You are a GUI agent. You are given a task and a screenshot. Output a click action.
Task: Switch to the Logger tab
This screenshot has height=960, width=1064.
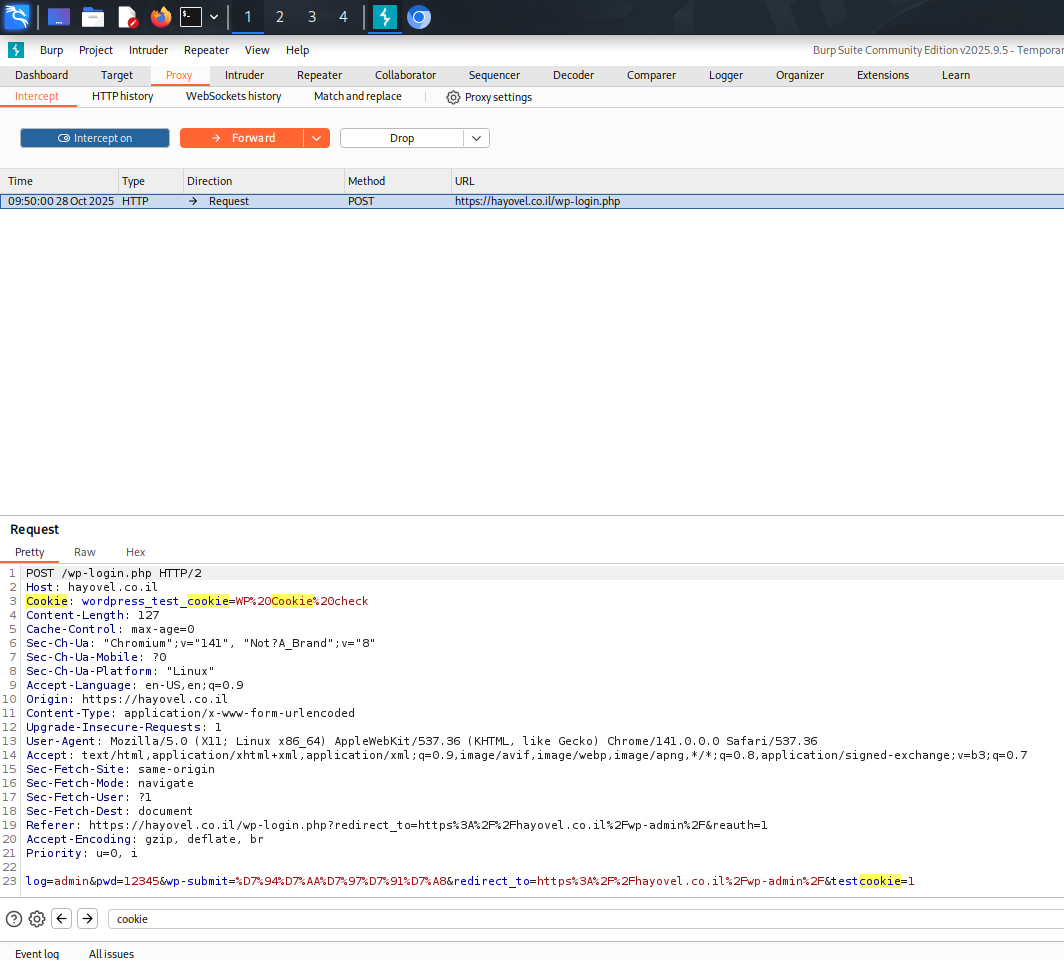coord(726,75)
